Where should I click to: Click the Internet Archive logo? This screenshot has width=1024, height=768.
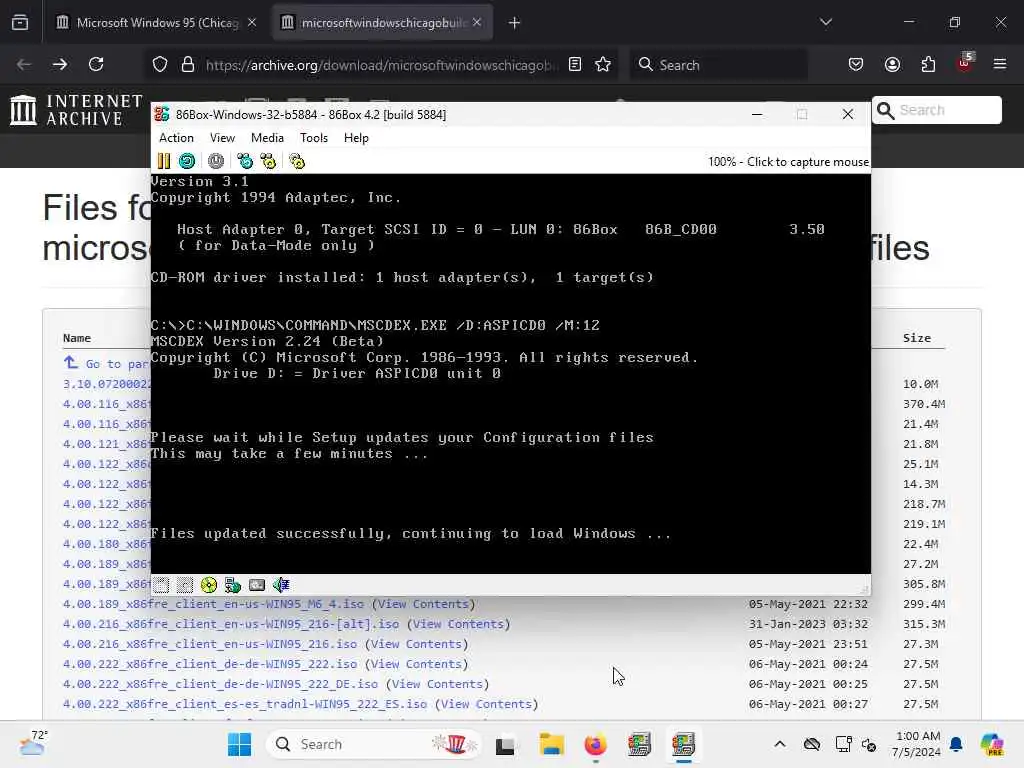(76, 110)
